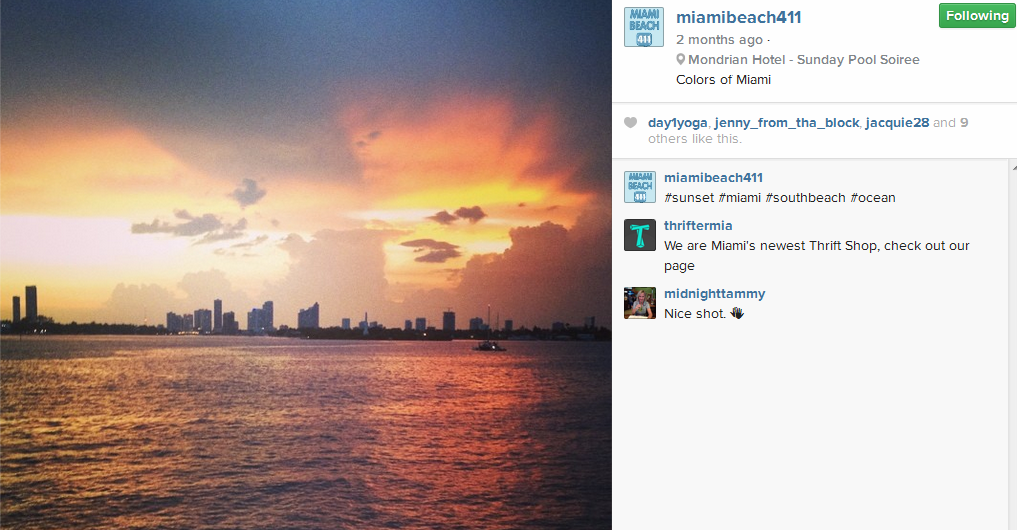Click midnighttammy's profile photo avatar
Image resolution: width=1017 pixels, height=530 pixels.
point(640,303)
